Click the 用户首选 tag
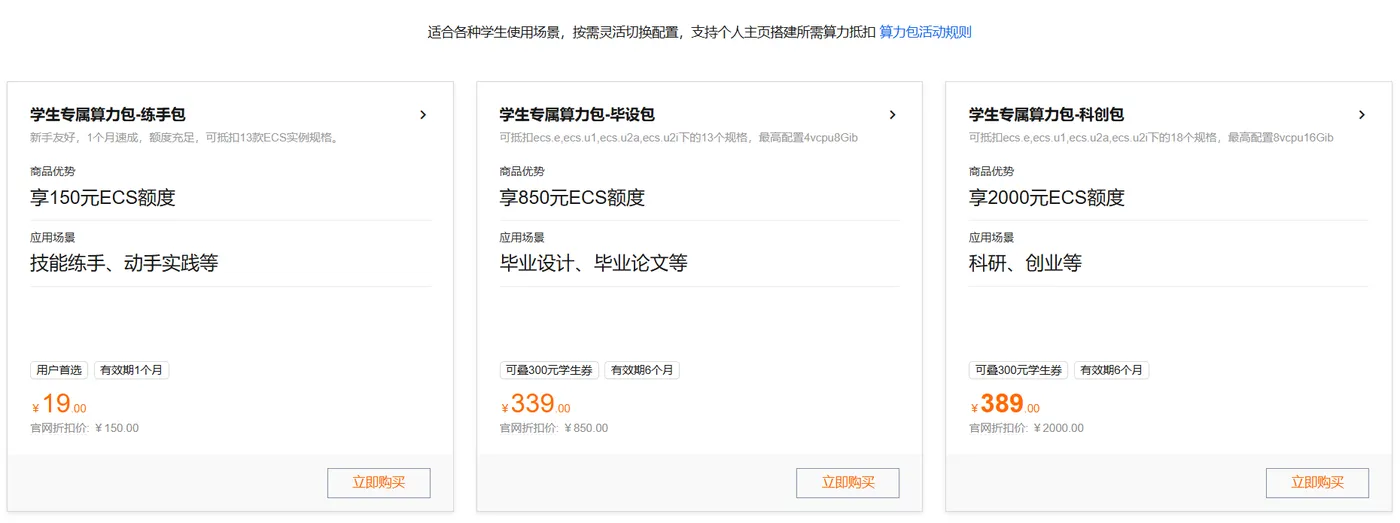Viewport: 1400px width, 523px height. [59, 370]
